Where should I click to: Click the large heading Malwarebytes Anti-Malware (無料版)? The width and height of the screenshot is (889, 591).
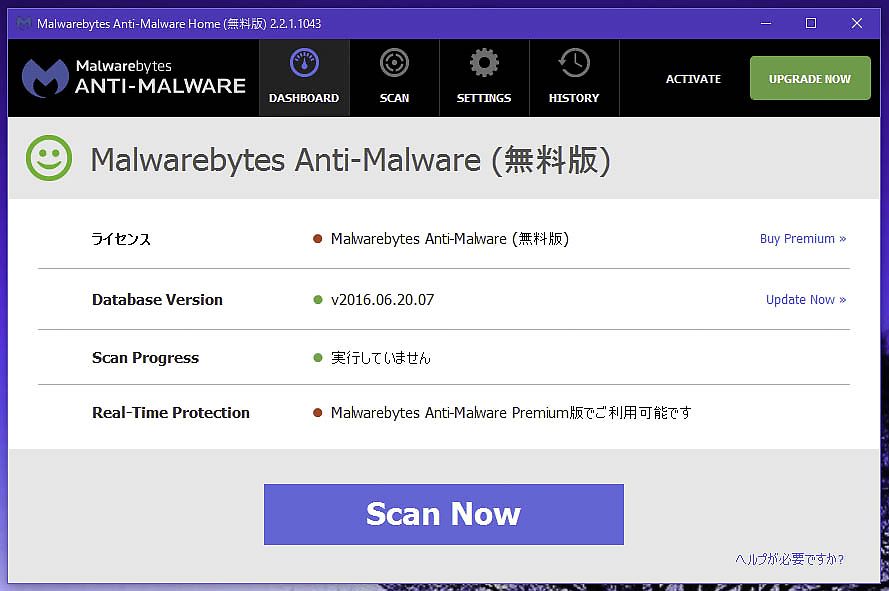click(x=350, y=160)
